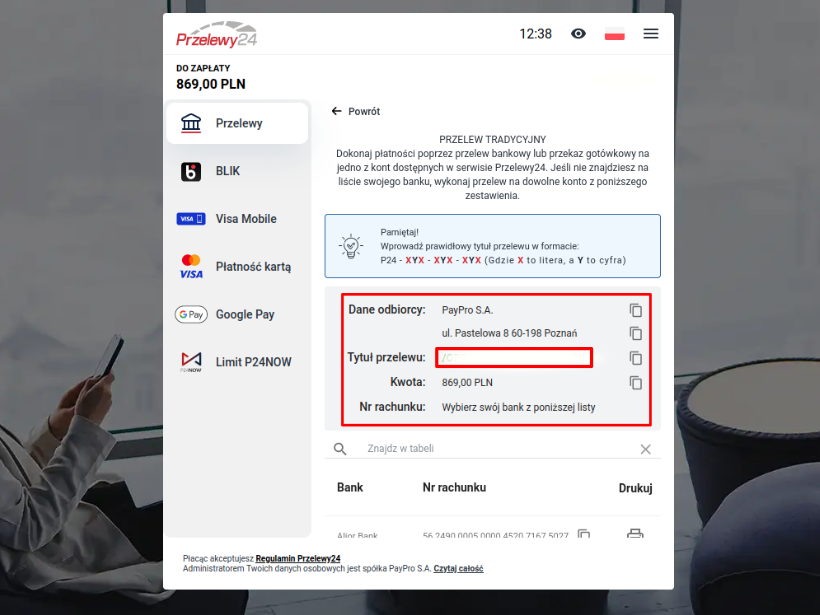Image resolution: width=820 pixels, height=615 pixels.
Task: Go back using the Powrót link
Action: [356, 111]
